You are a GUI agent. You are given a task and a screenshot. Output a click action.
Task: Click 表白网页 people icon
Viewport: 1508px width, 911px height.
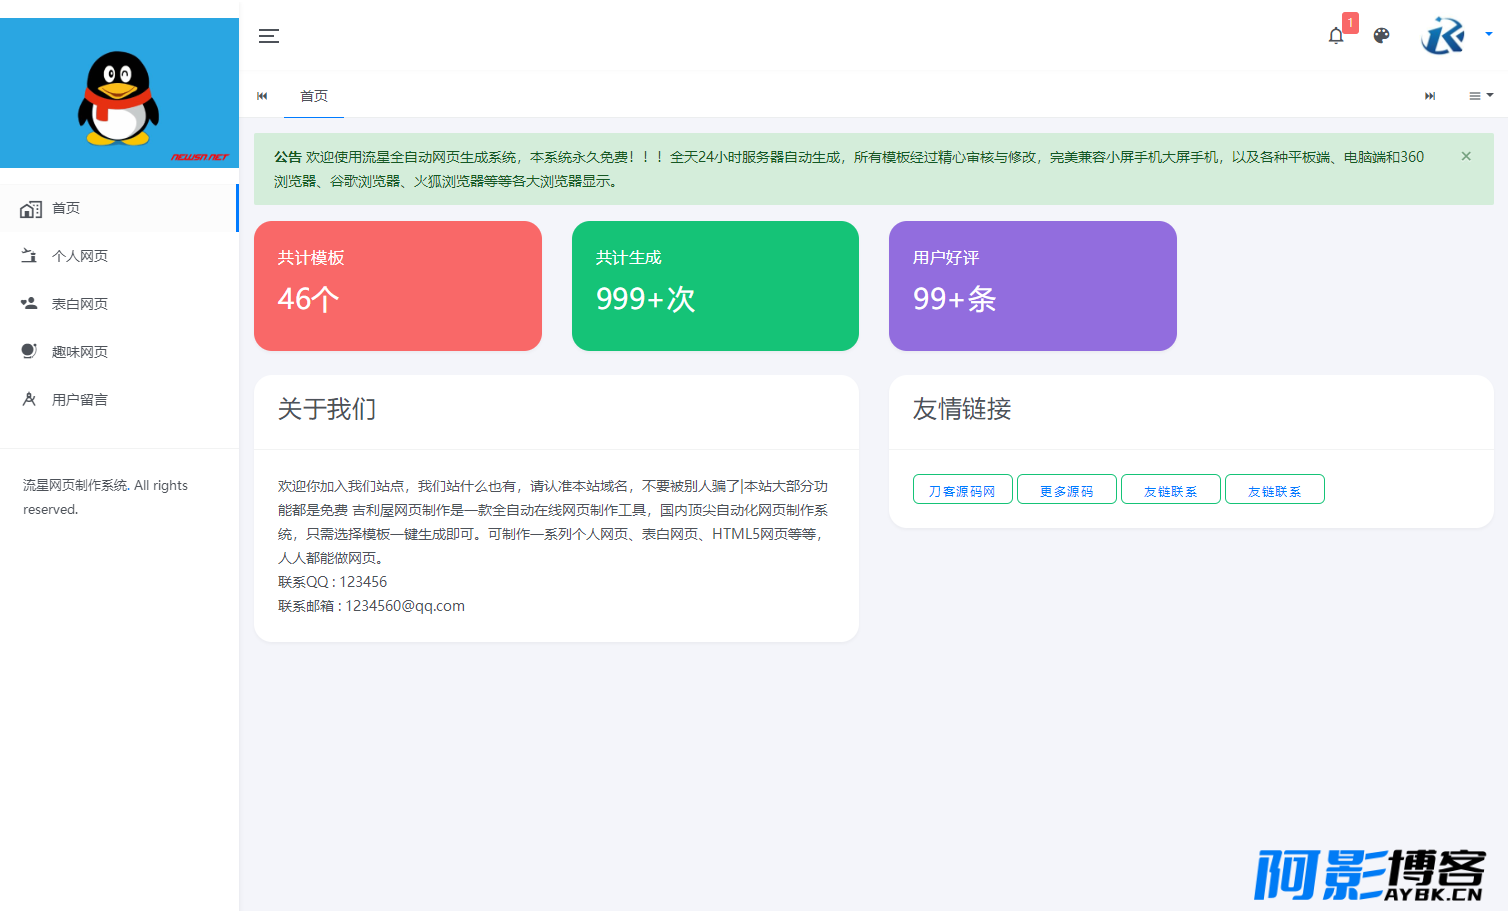29,303
